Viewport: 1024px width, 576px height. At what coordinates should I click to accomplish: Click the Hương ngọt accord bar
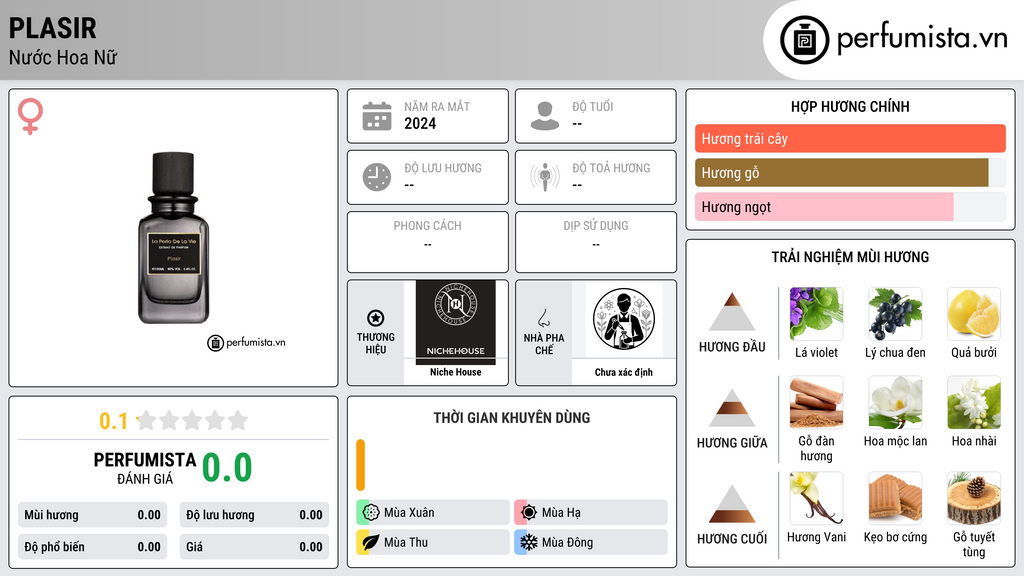tap(850, 206)
